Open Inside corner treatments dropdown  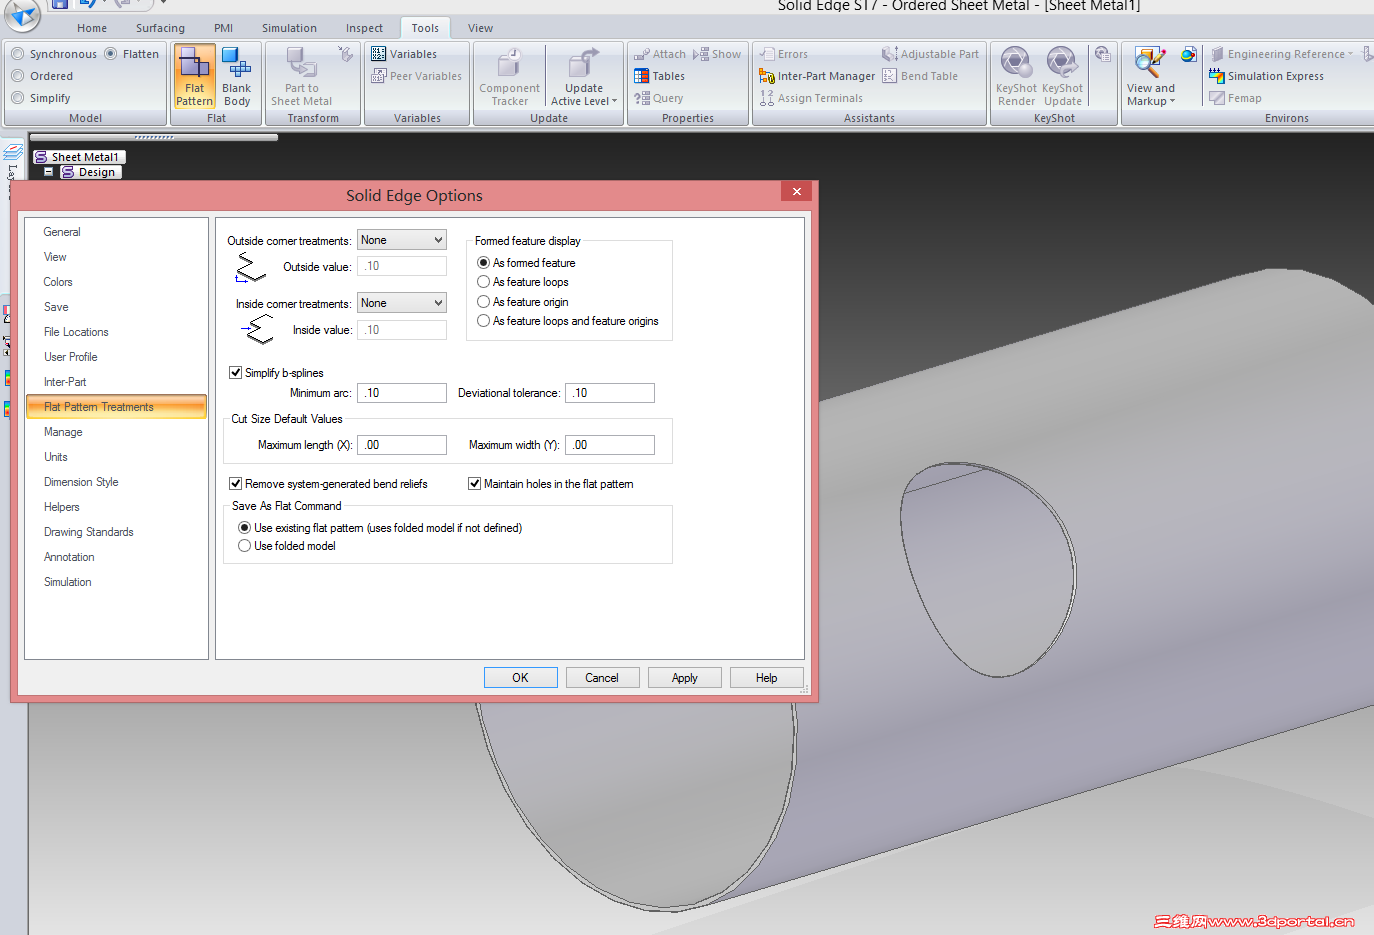tap(402, 303)
